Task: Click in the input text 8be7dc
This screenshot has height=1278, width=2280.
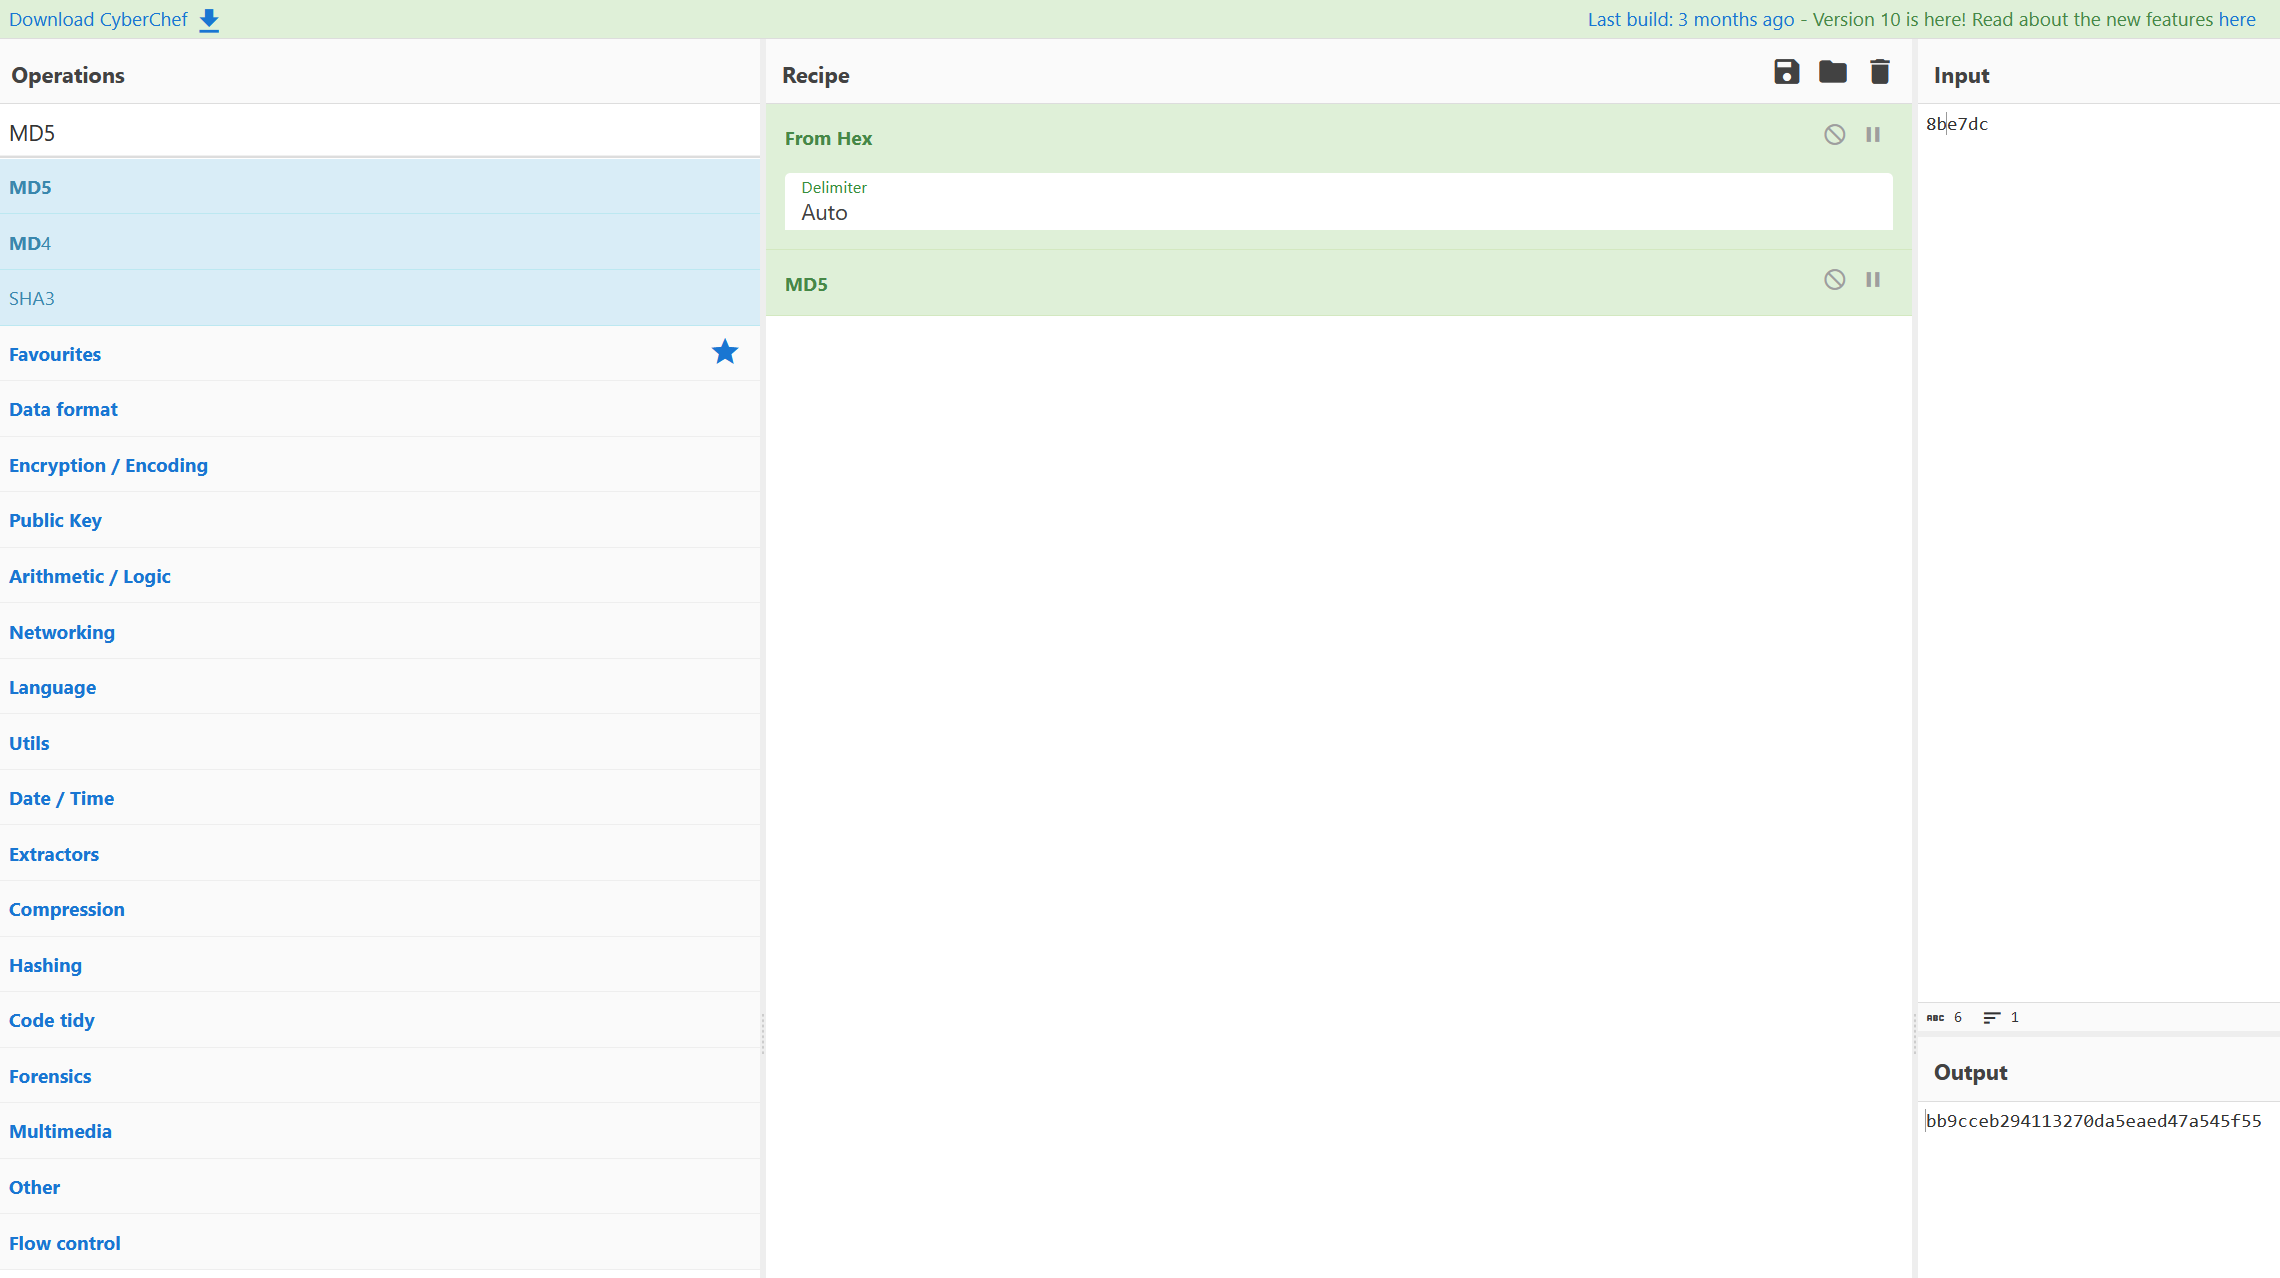Action: point(1957,124)
